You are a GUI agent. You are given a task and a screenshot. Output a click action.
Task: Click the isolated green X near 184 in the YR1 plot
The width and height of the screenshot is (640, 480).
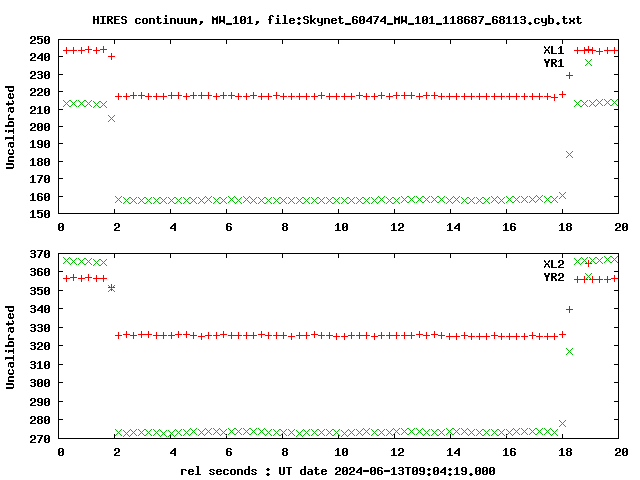click(569, 154)
